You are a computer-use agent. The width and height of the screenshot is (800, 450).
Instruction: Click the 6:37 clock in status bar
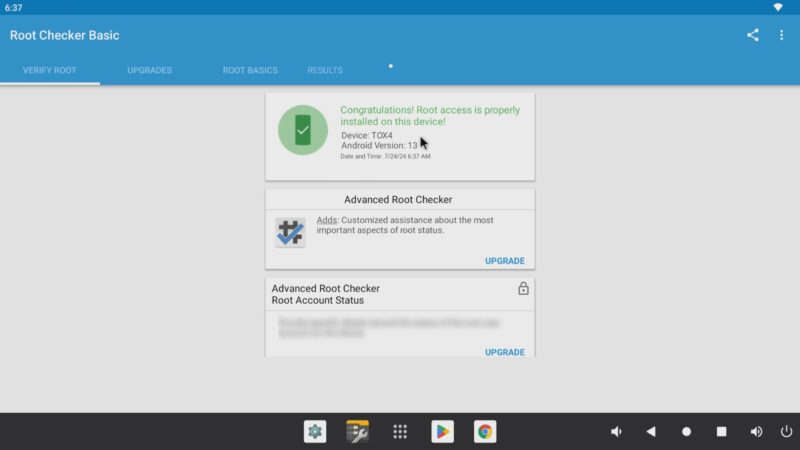(x=13, y=8)
